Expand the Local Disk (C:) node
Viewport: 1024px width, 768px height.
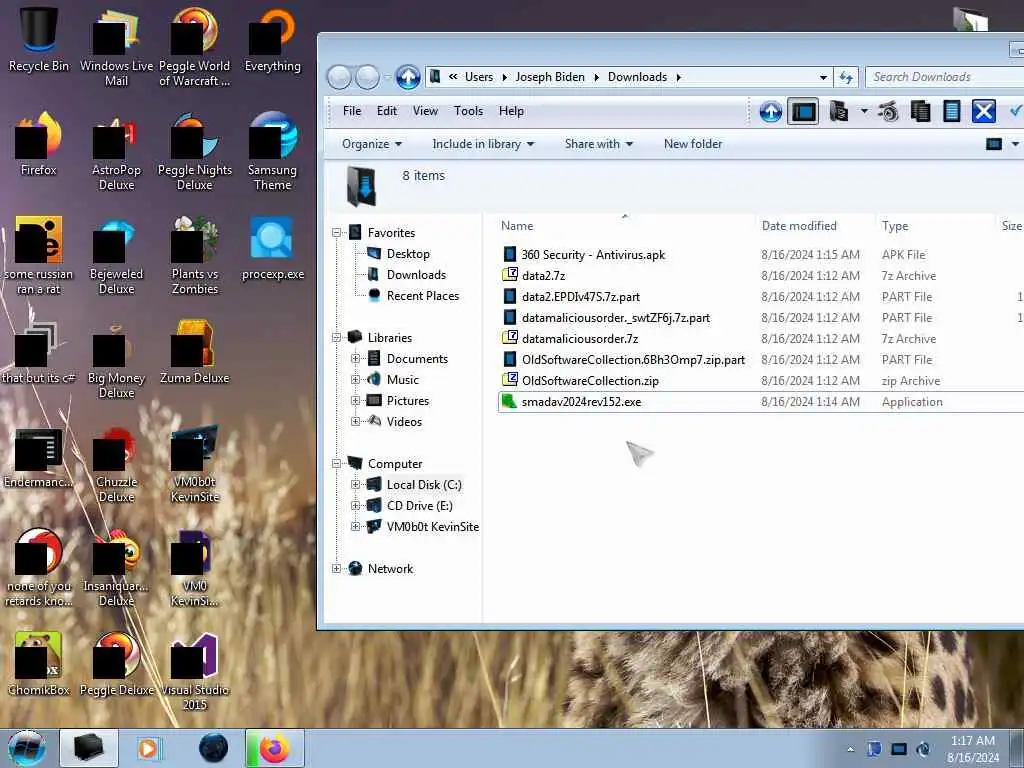tap(356, 485)
